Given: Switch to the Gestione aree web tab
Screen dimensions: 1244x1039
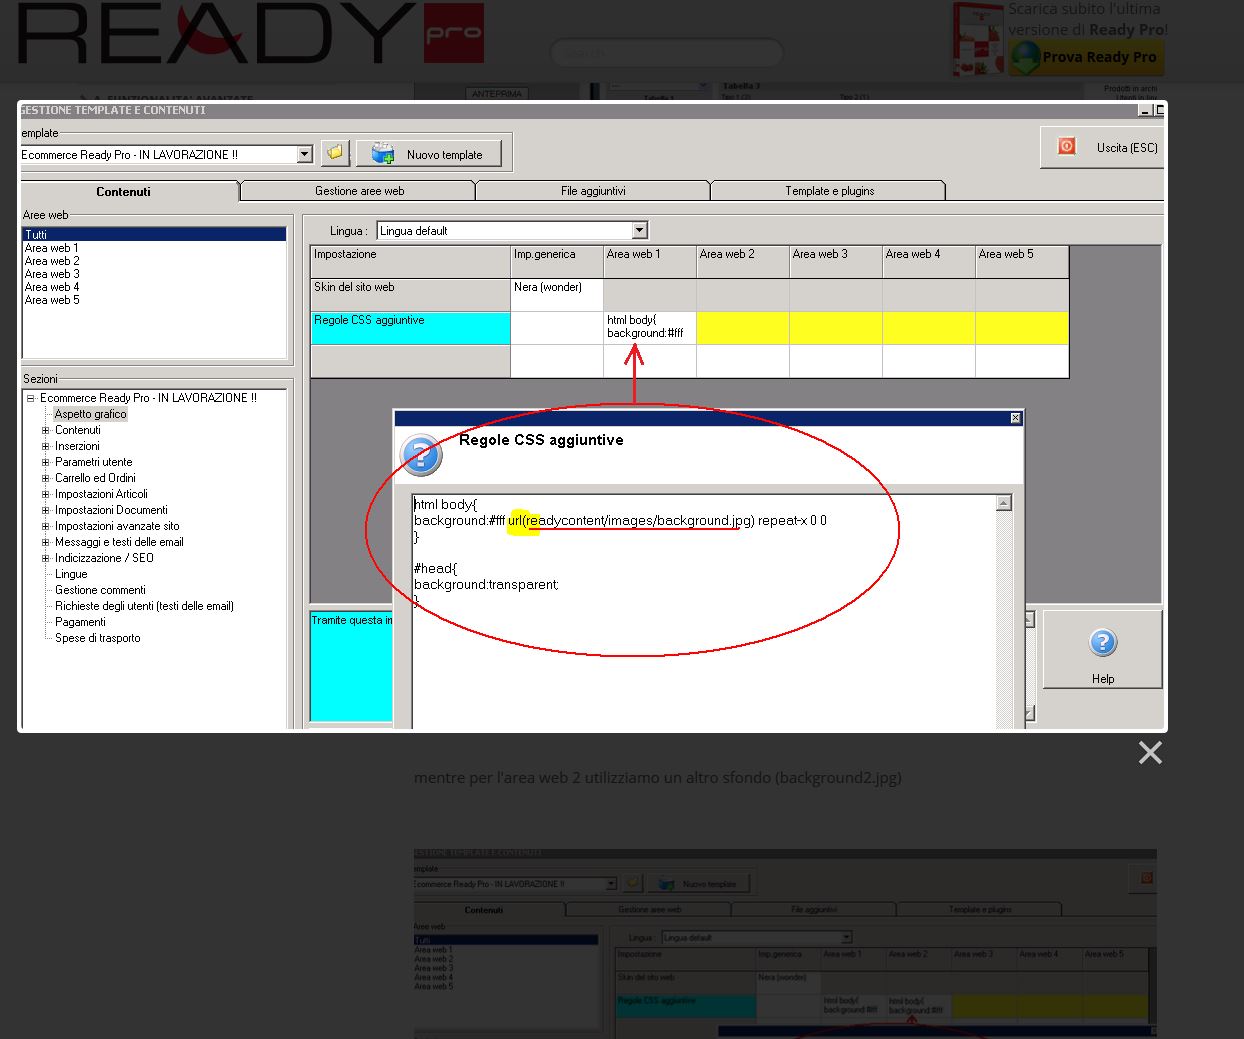Looking at the screenshot, I should [x=359, y=191].
